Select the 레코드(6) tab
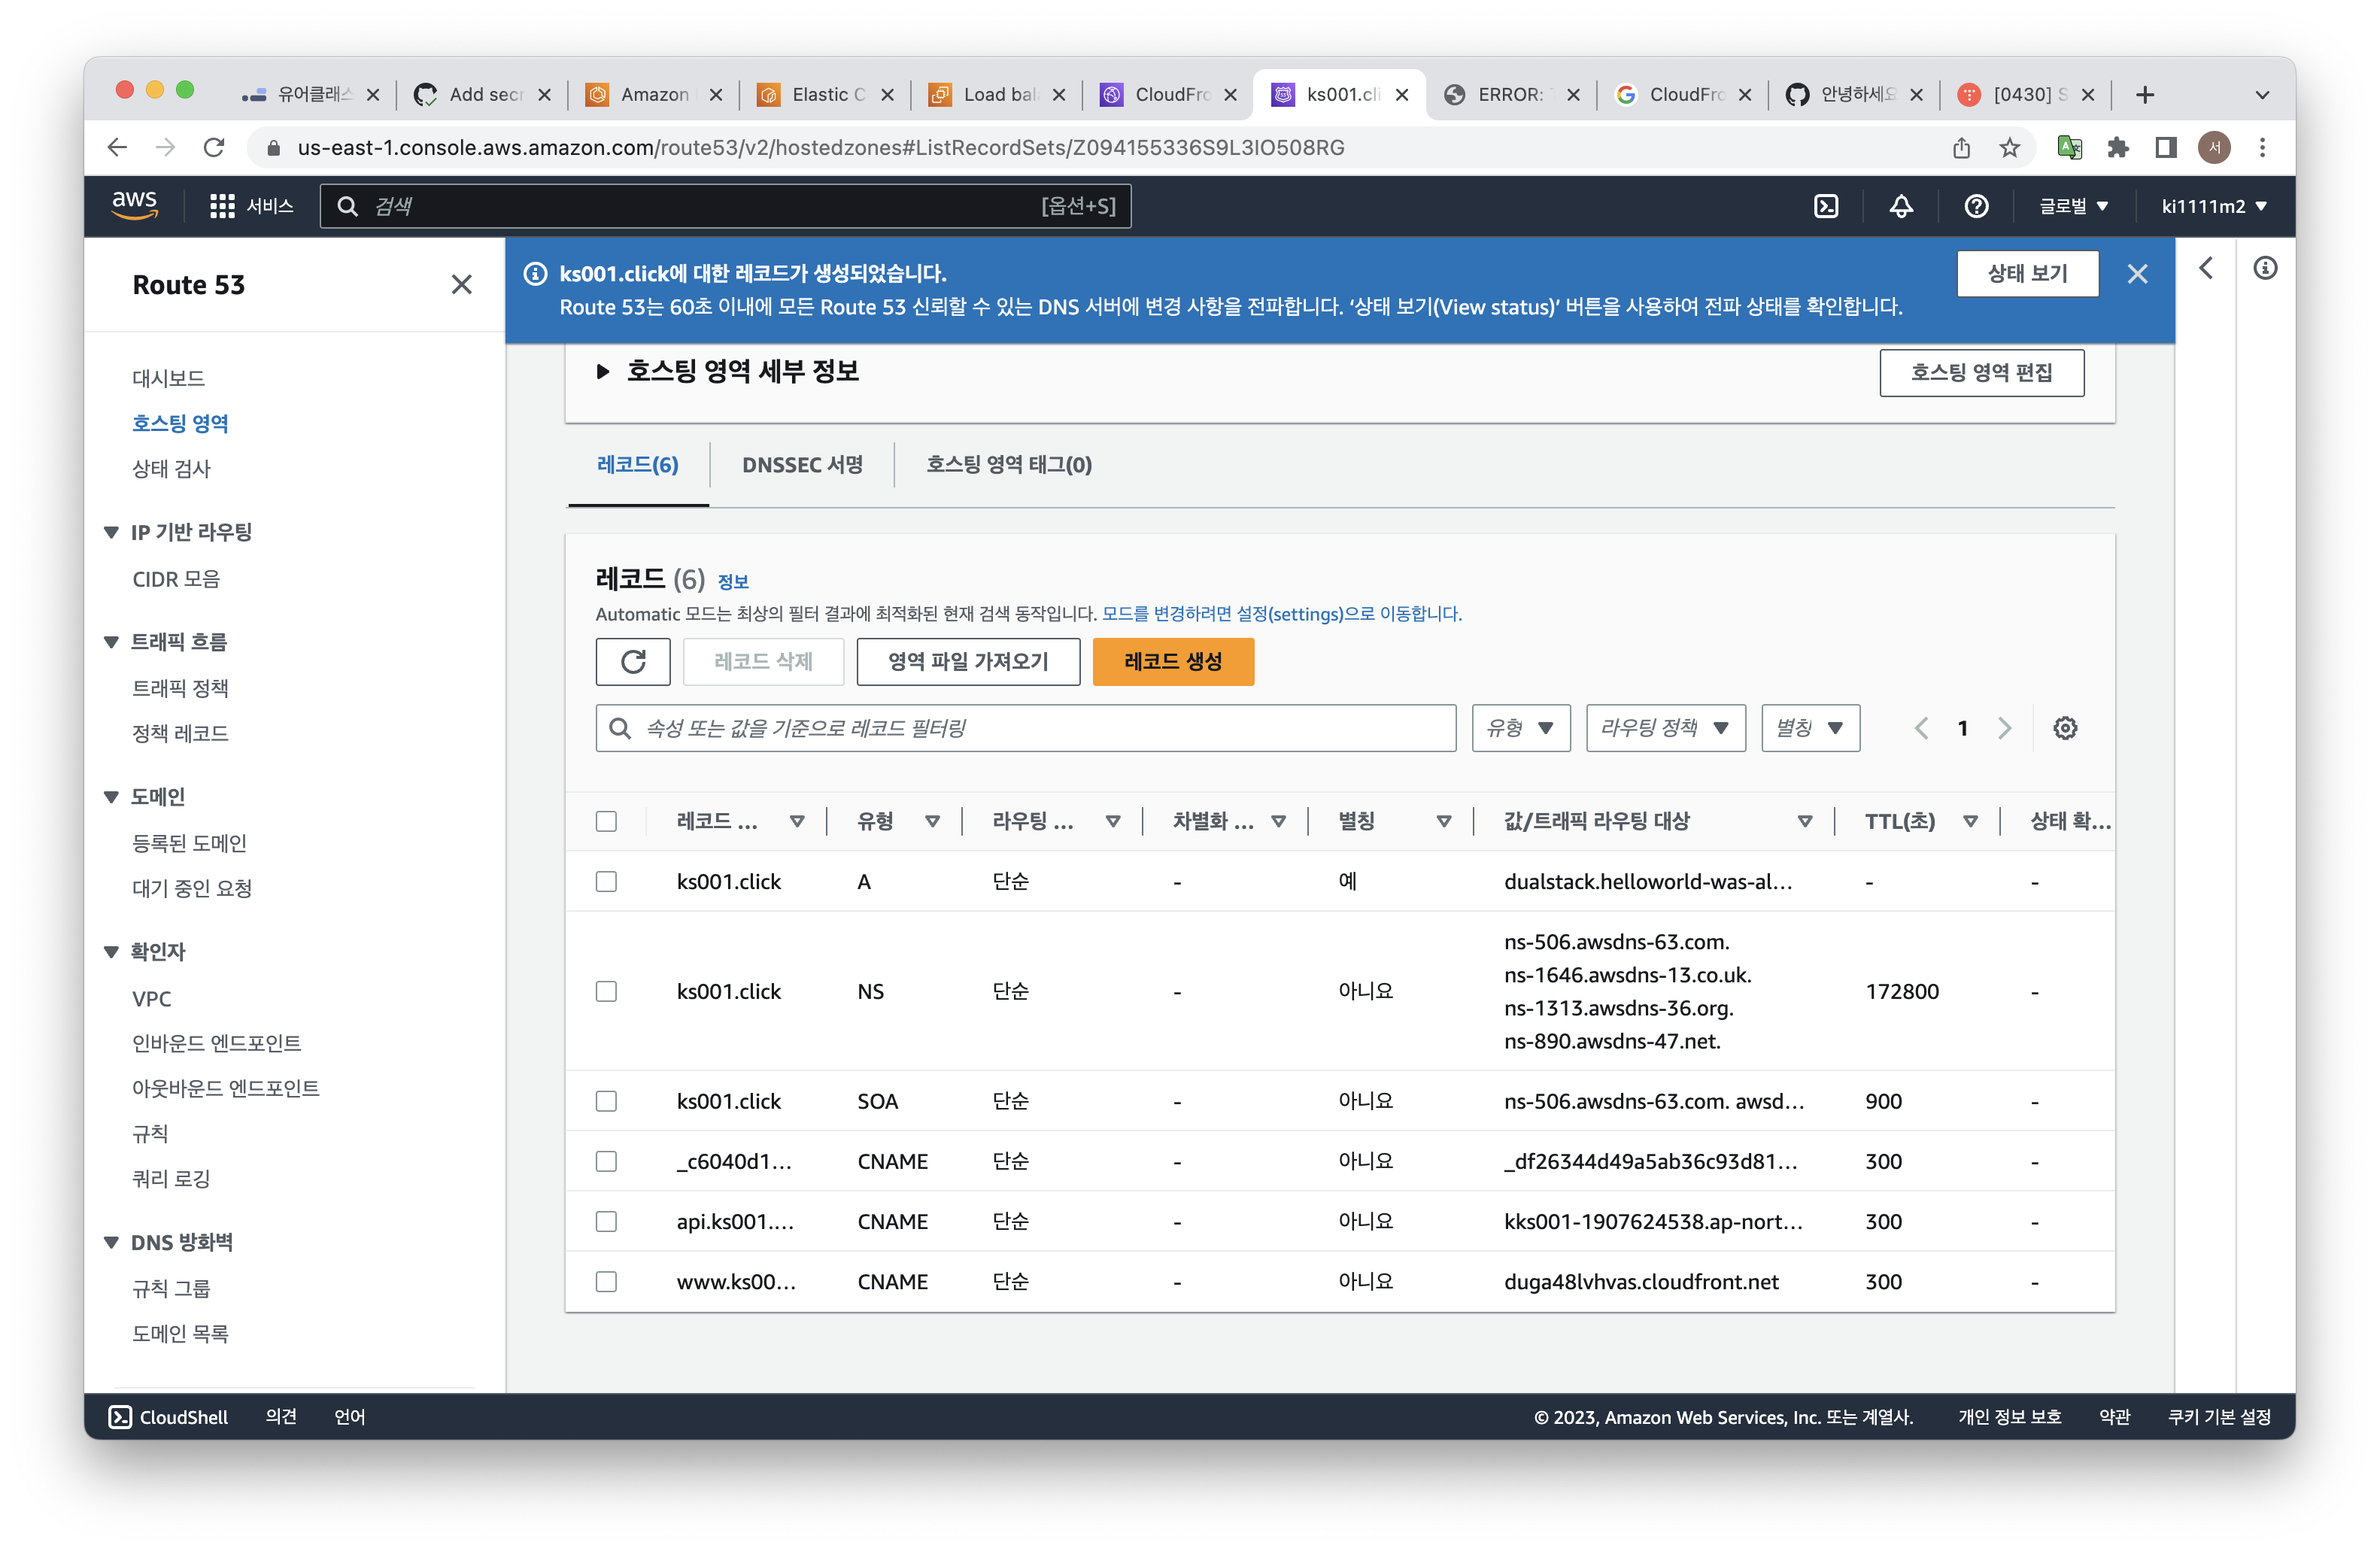This screenshot has height=1551, width=2380. 637,465
